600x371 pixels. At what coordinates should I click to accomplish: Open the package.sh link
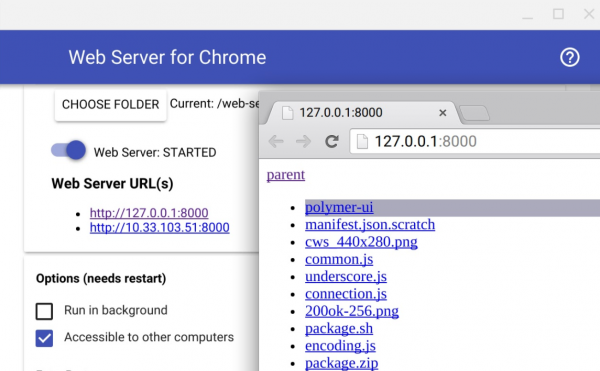coord(339,329)
